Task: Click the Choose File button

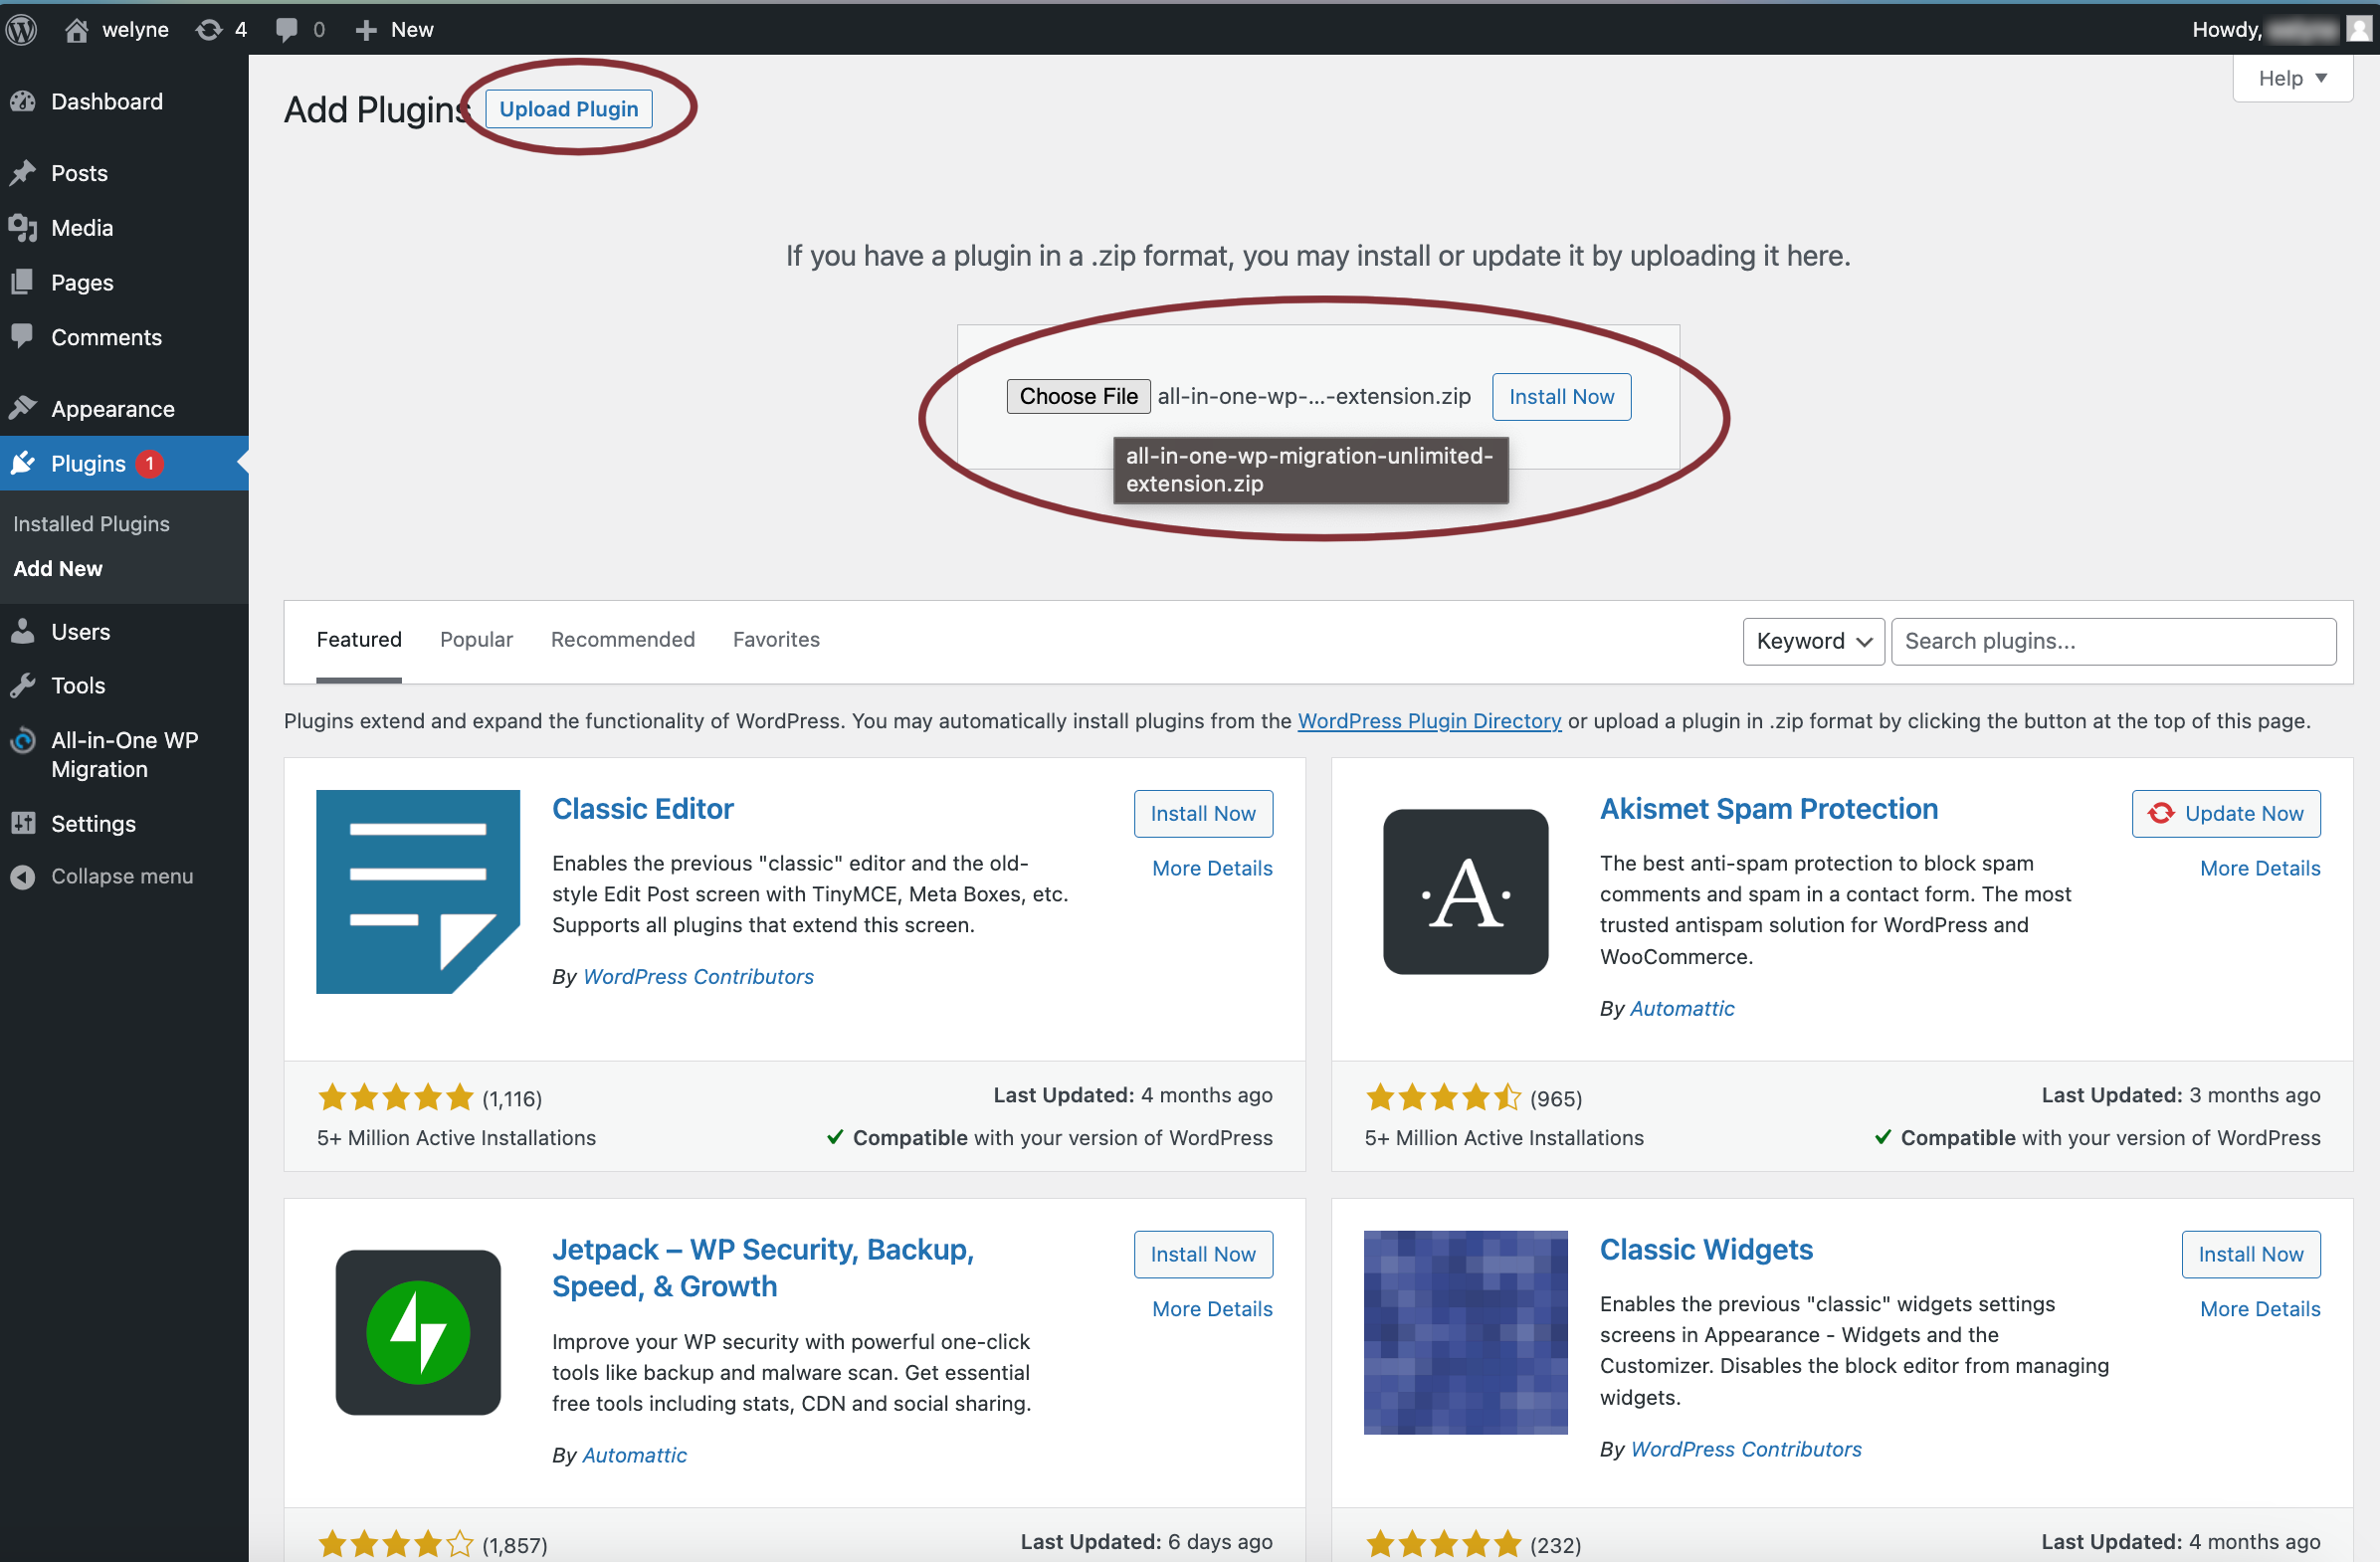Action: [1078, 397]
